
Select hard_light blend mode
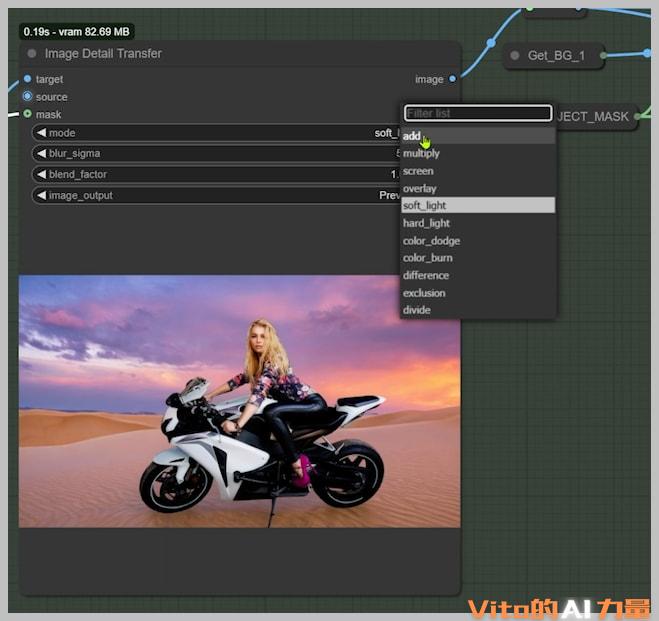[x=478, y=223]
